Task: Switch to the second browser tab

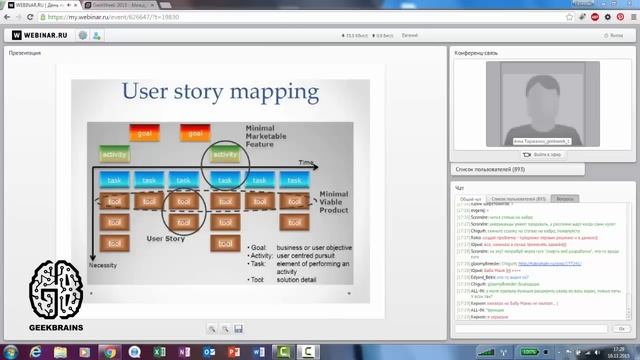Action: 120,5
